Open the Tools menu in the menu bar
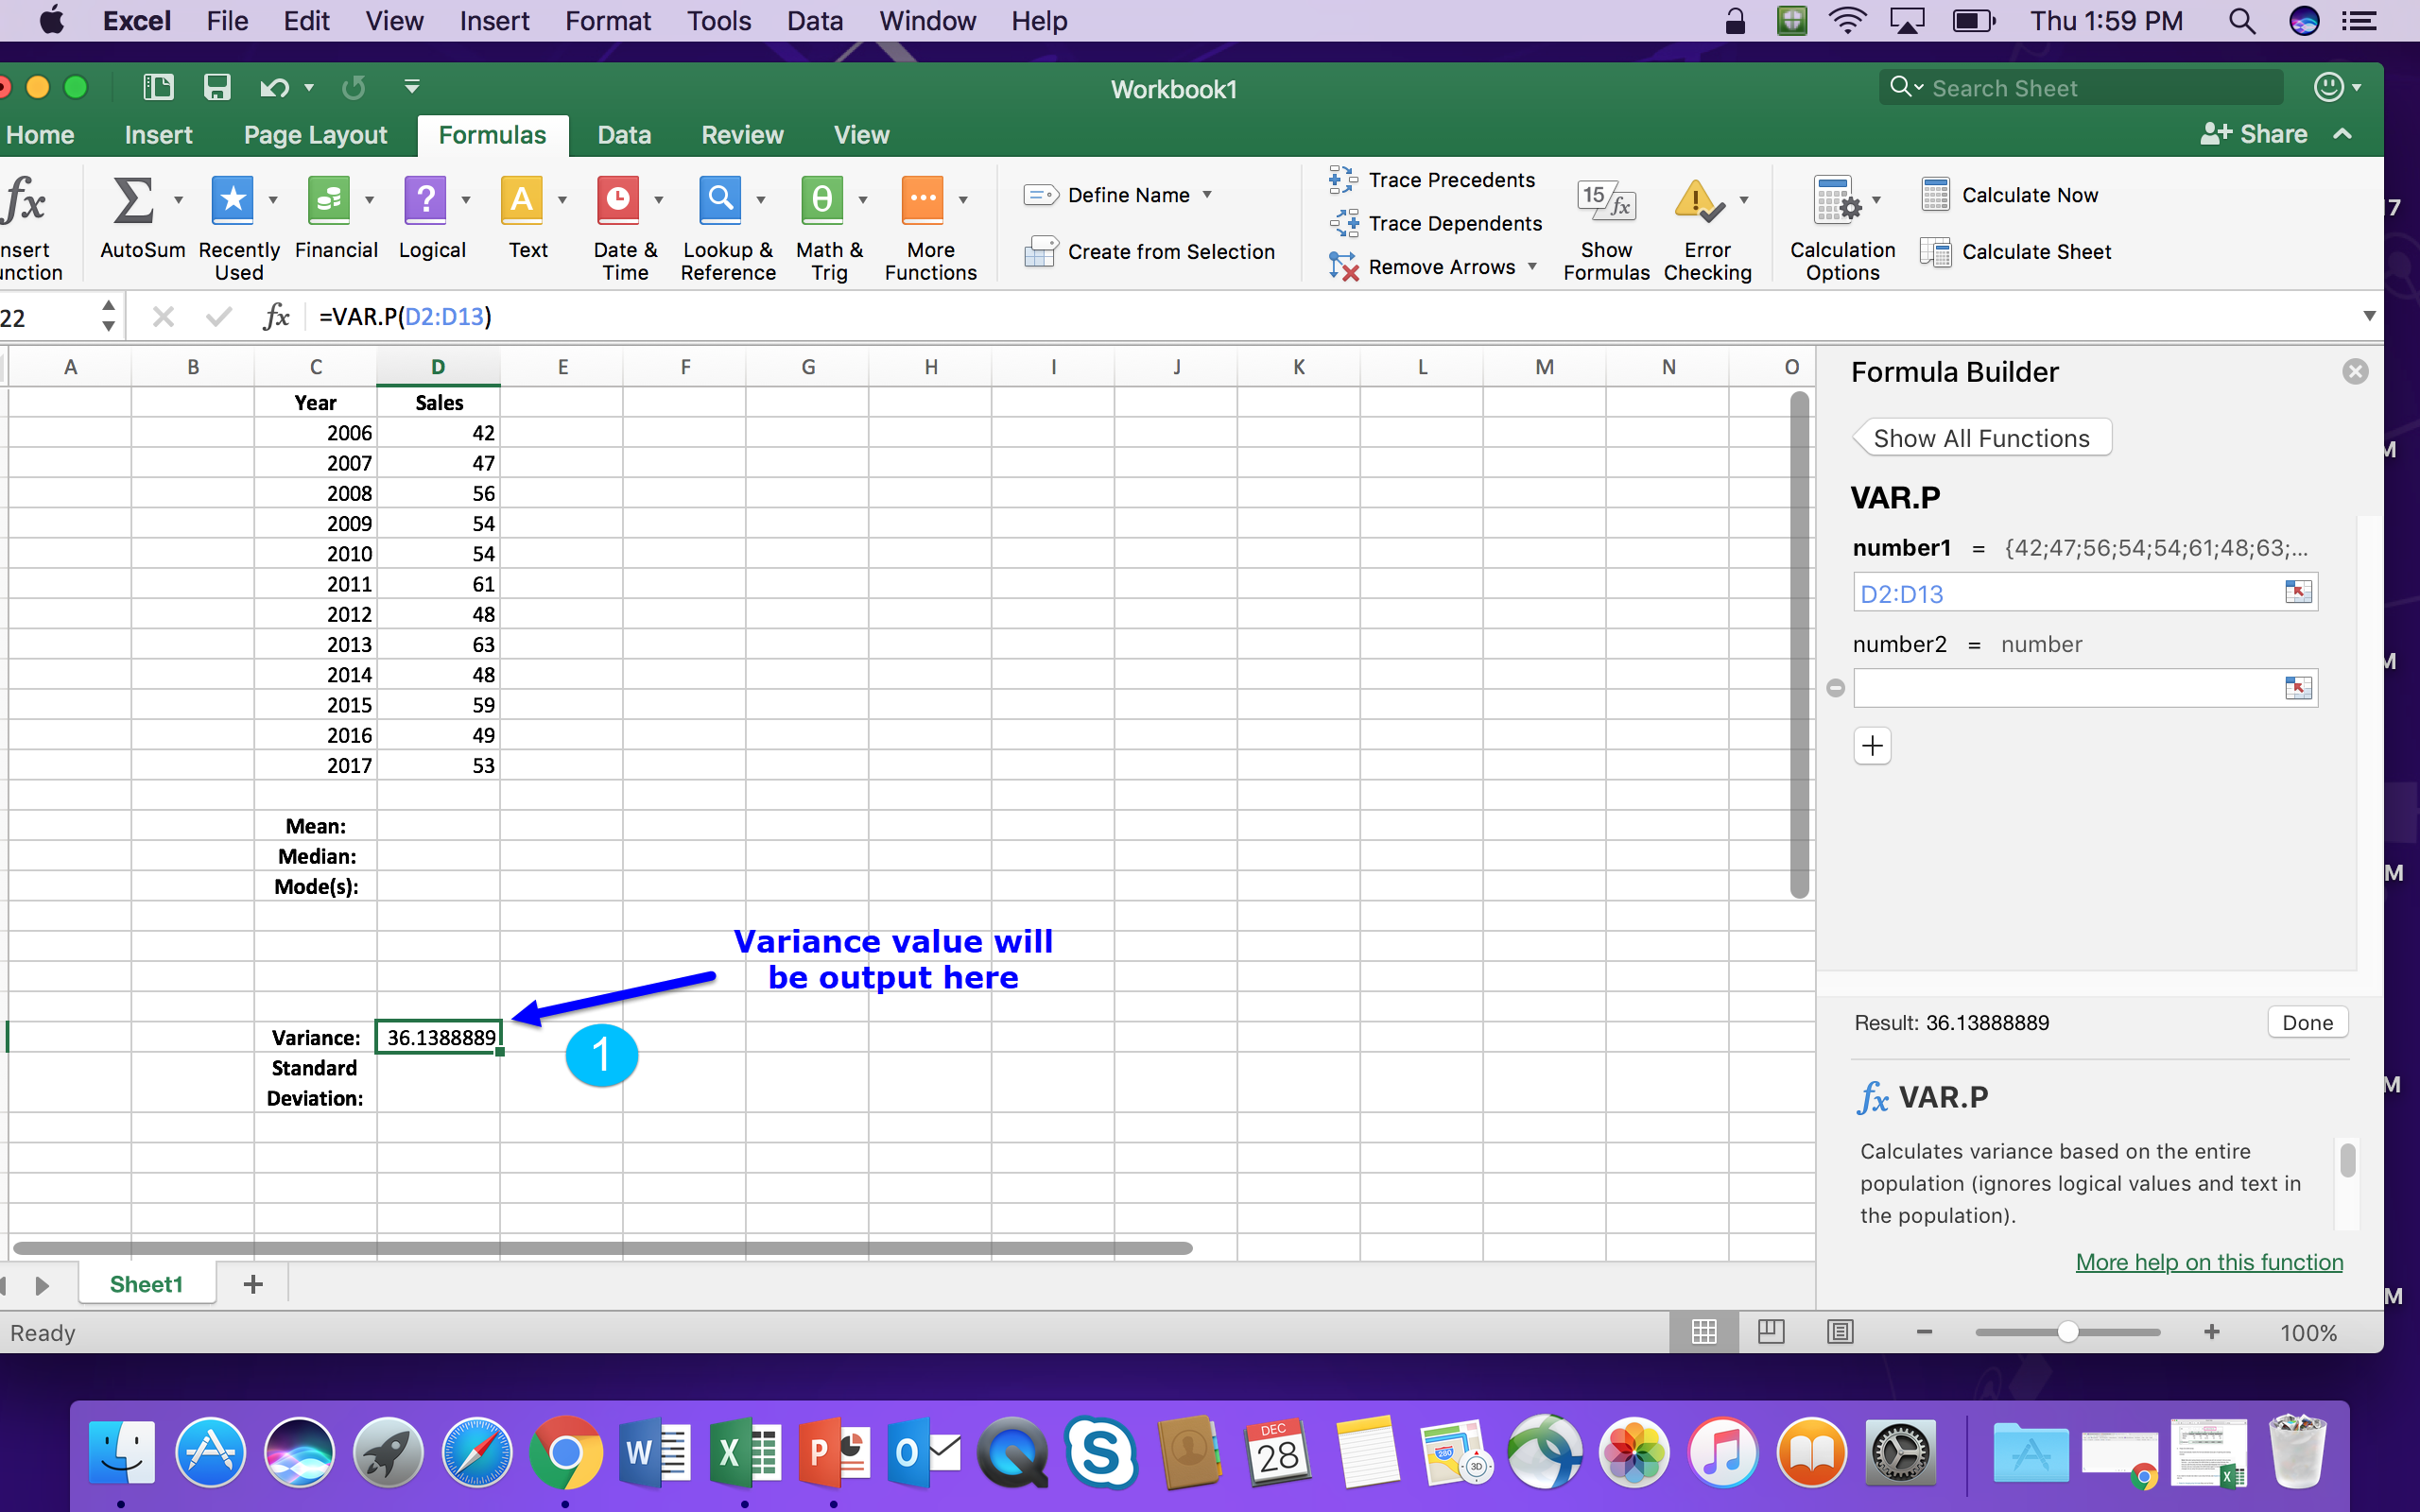Image resolution: width=2420 pixels, height=1512 pixels. [x=718, y=21]
